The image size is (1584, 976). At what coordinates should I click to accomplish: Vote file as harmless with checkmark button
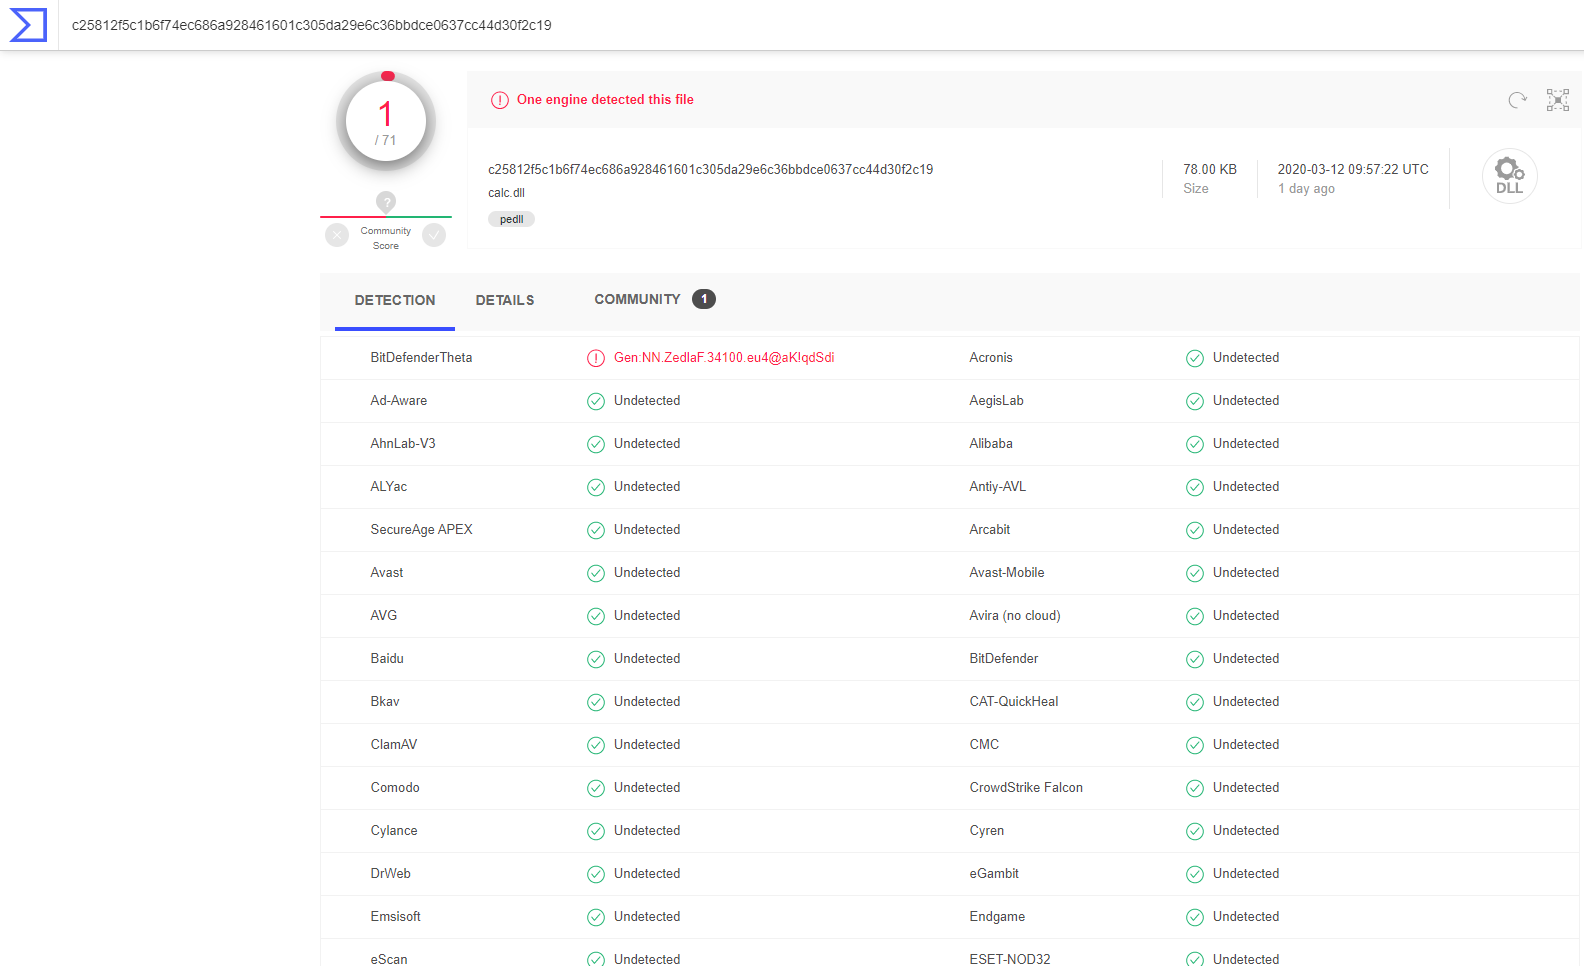pos(434,235)
